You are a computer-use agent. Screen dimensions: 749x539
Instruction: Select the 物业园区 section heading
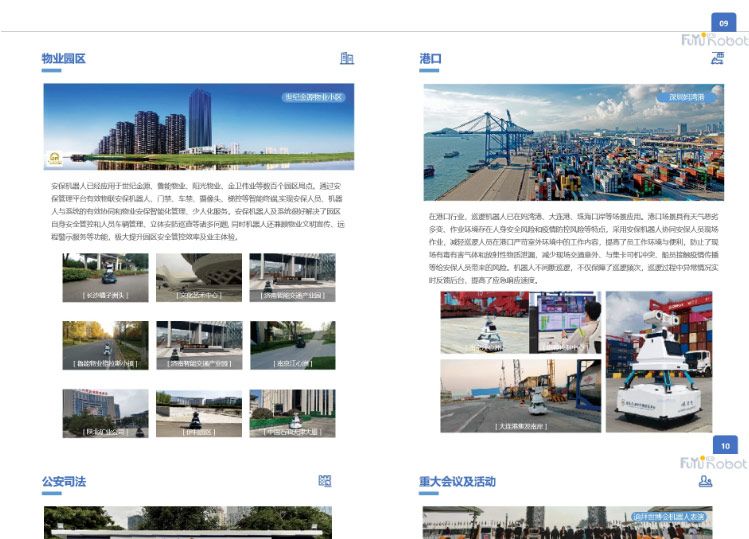point(63,59)
